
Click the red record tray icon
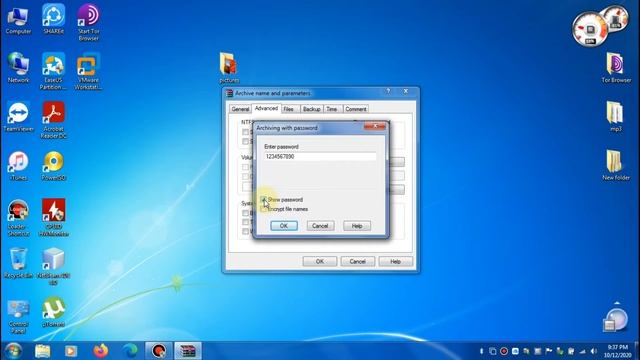(x=504, y=351)
